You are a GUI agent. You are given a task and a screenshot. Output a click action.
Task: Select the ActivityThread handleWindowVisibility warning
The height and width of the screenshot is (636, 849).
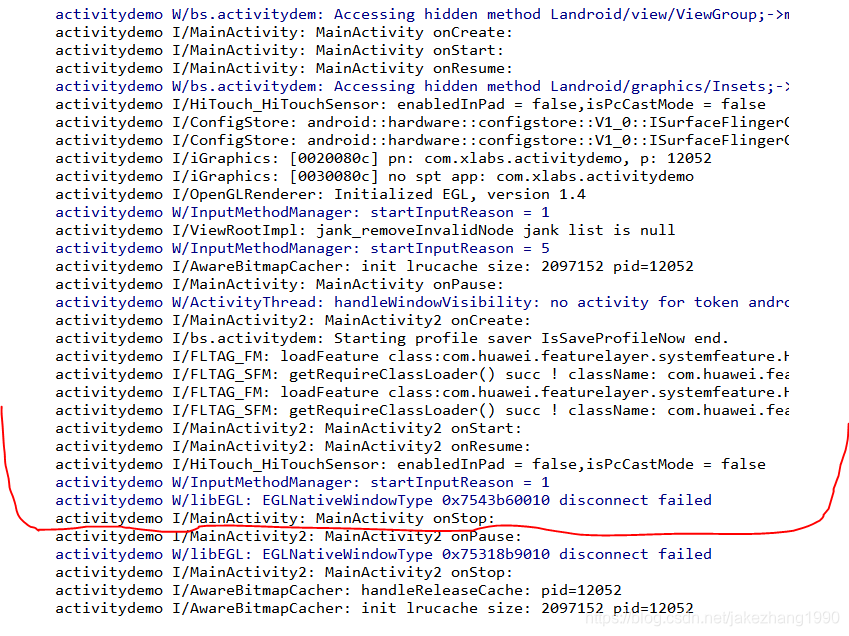pyautogui.click(x=422, y=303)
